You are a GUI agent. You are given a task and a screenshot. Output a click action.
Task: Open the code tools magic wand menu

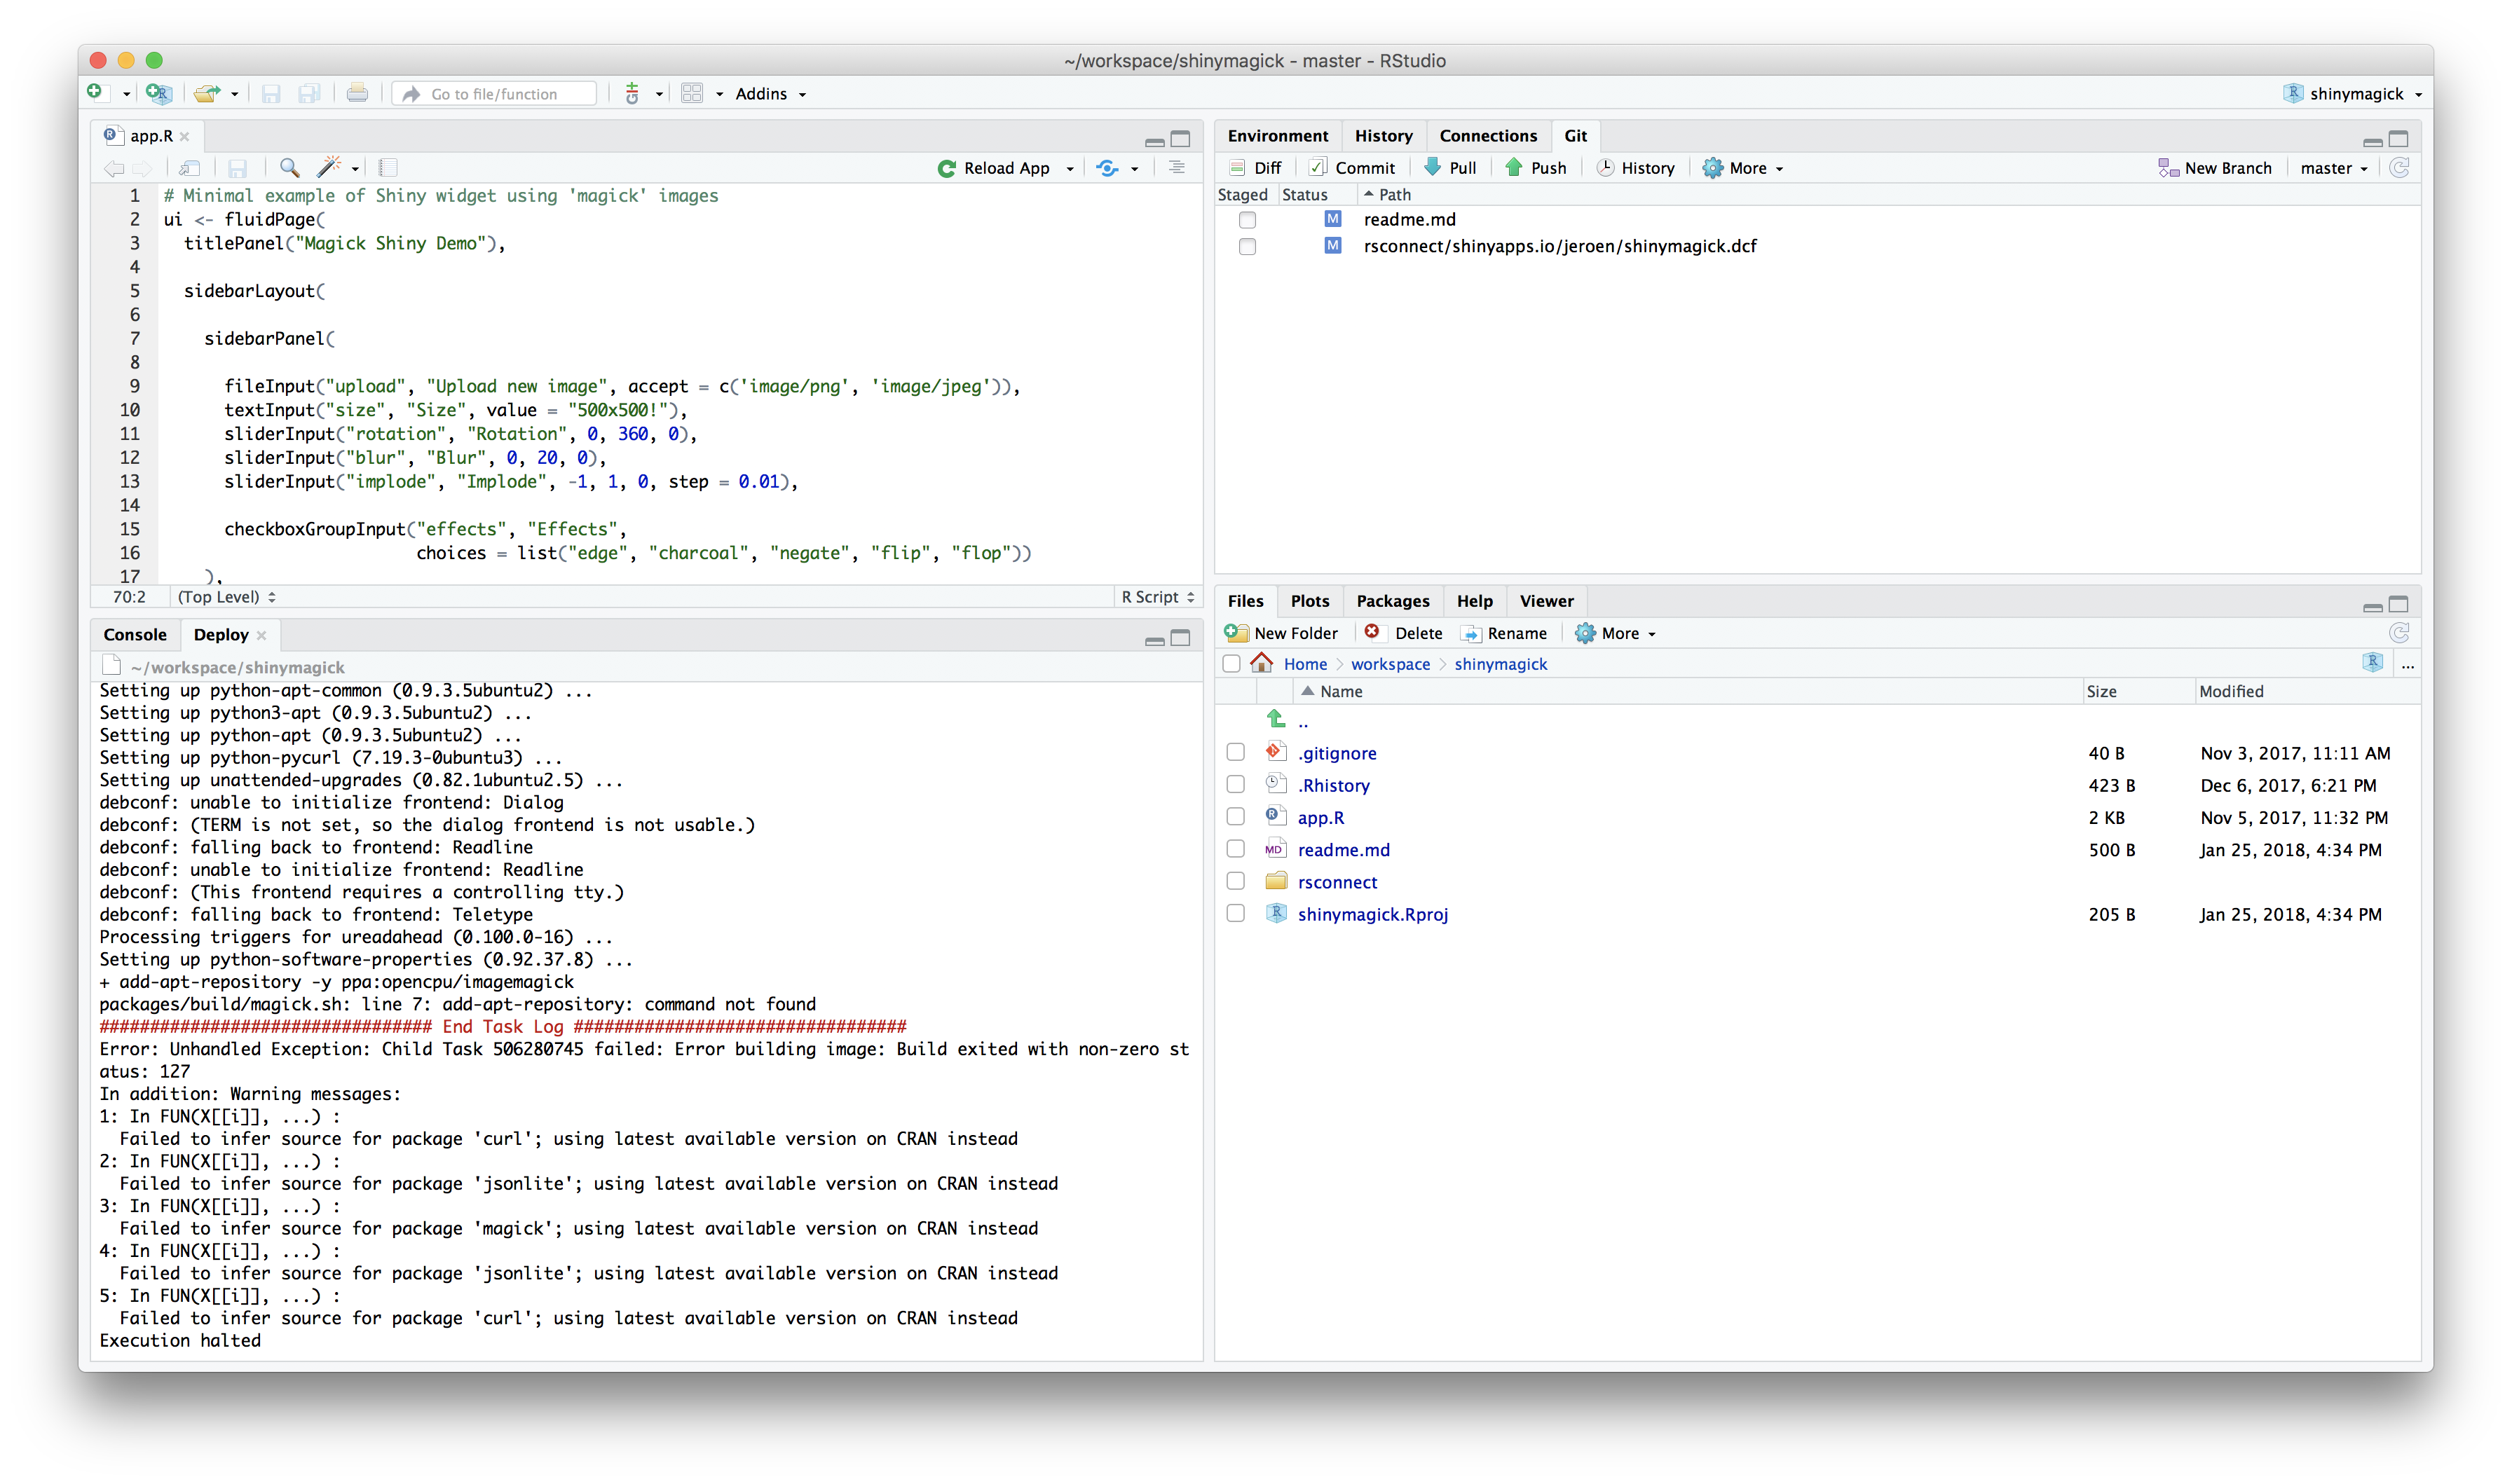(x=331, y=168)
